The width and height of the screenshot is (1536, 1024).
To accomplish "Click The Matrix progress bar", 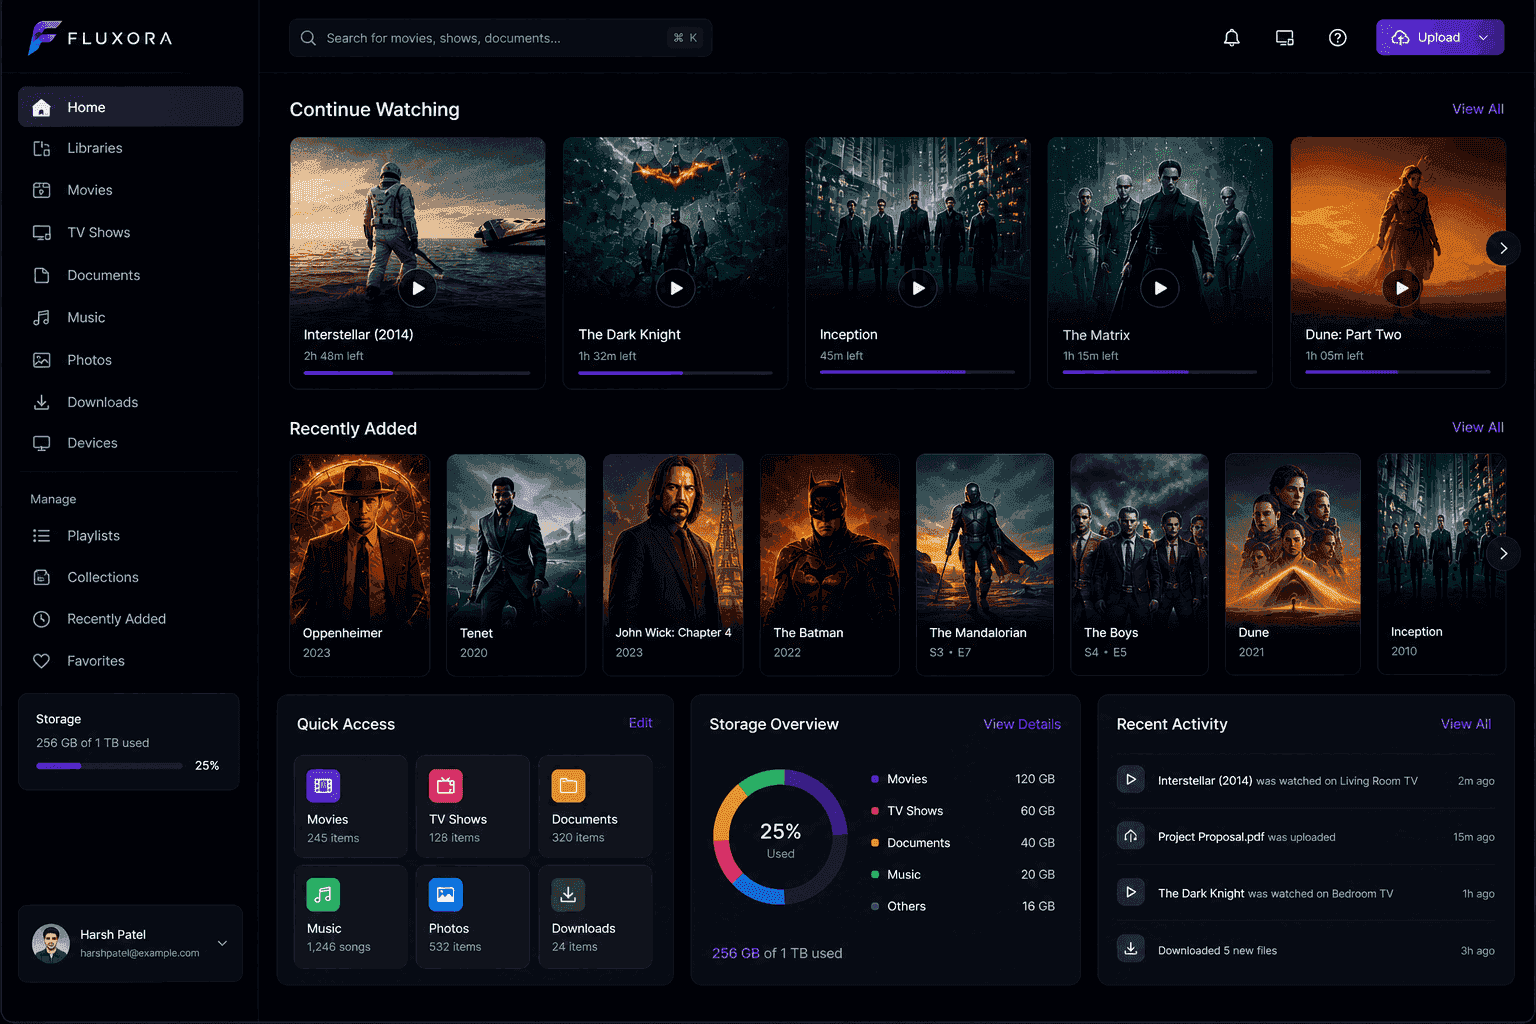I will point(1160,372).
